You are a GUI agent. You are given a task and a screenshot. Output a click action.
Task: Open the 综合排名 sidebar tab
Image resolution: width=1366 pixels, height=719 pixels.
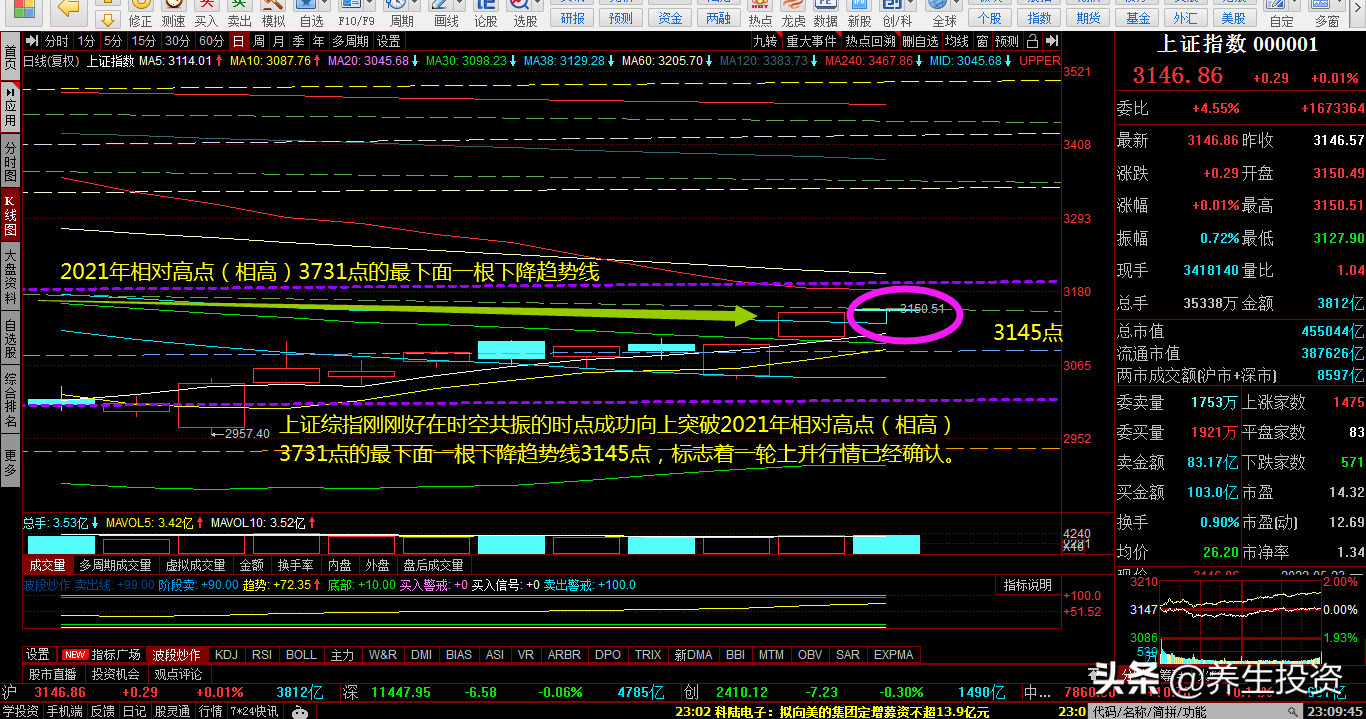[x=10, y=399]
